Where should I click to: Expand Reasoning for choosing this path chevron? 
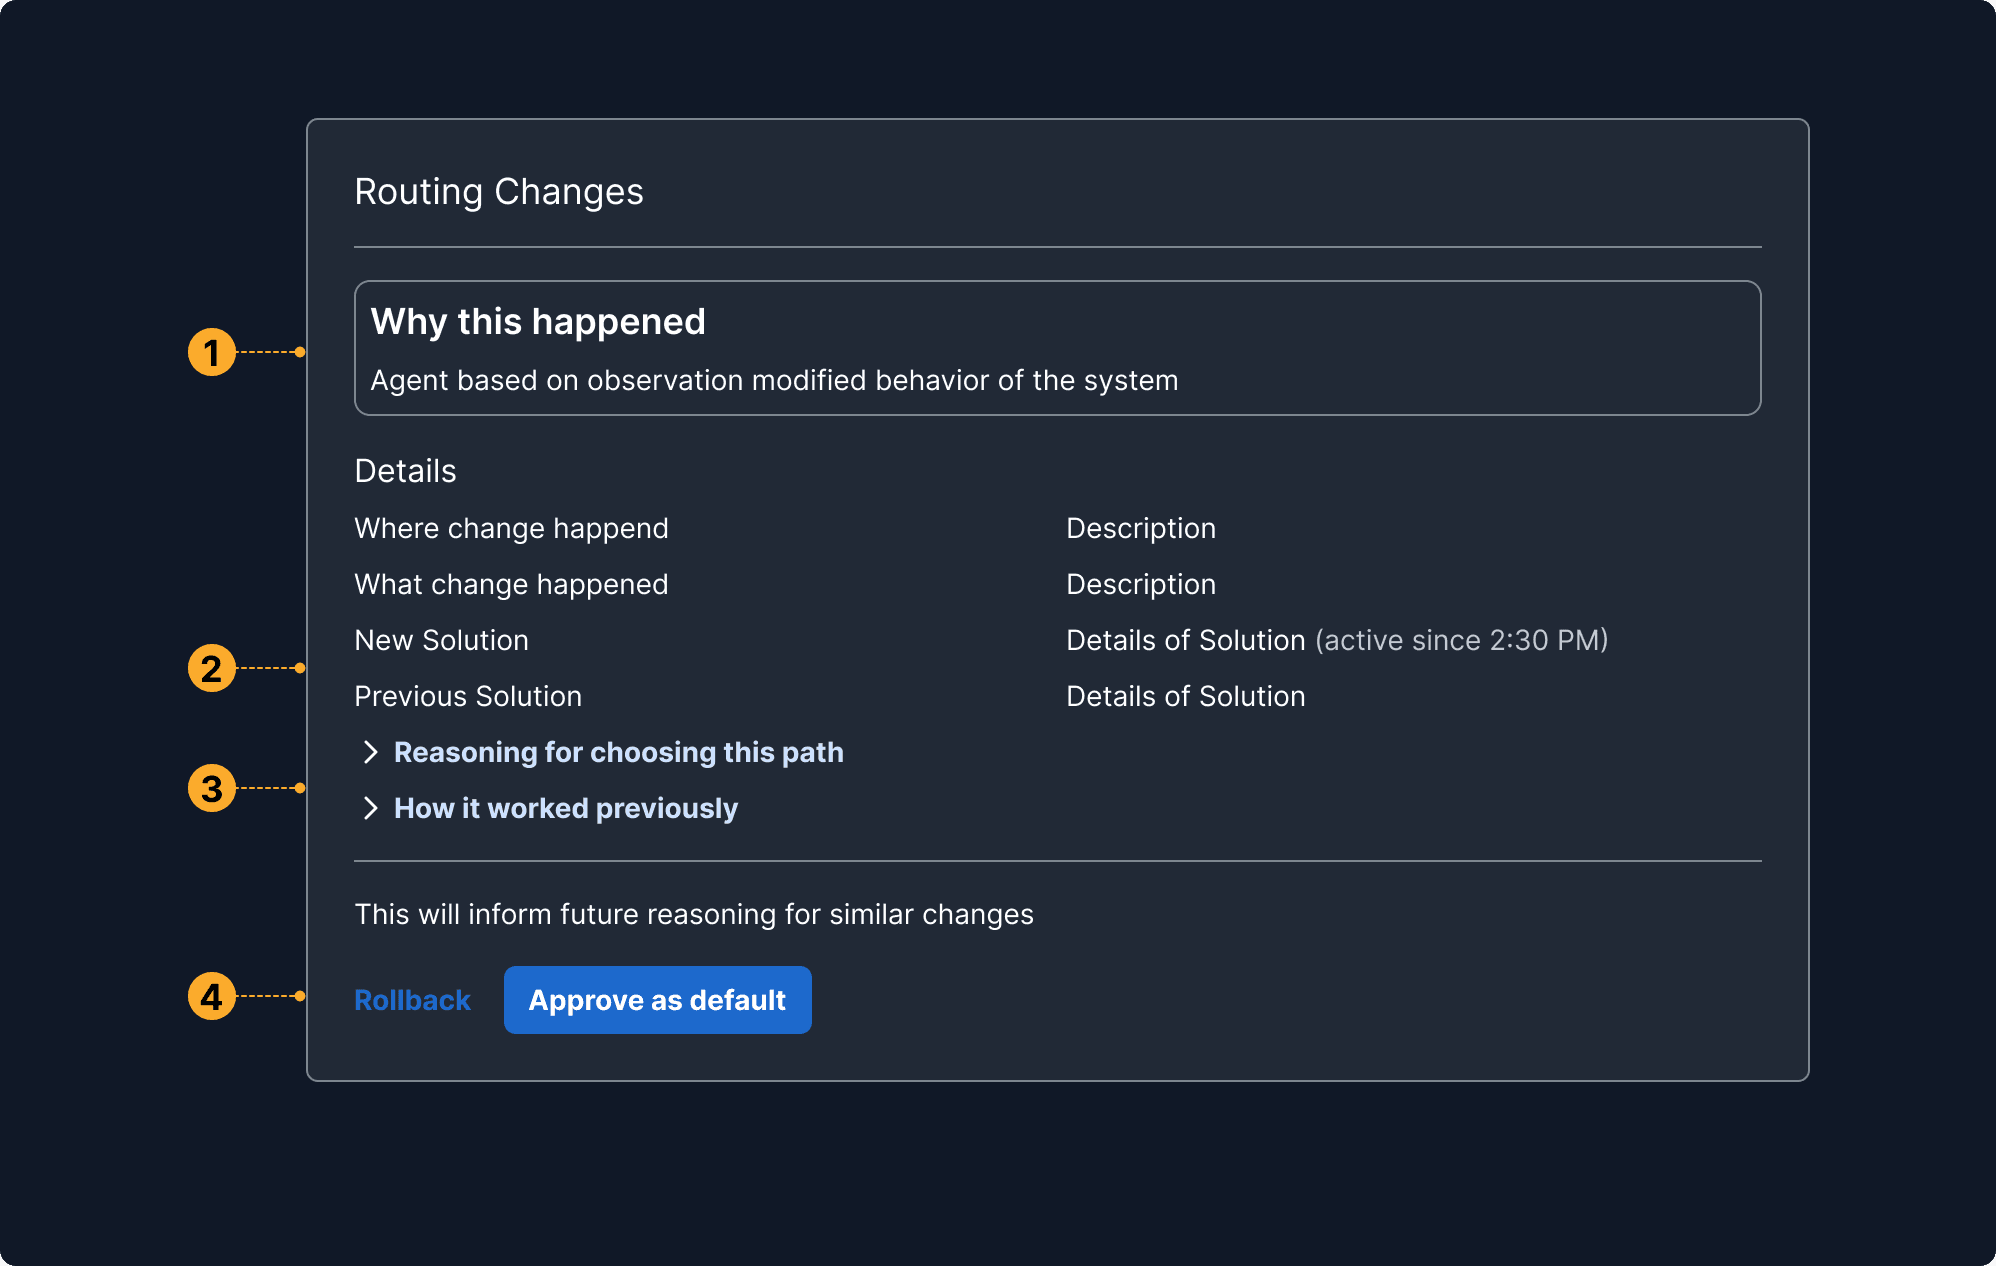pyautogui.click(x=370, y=753)
